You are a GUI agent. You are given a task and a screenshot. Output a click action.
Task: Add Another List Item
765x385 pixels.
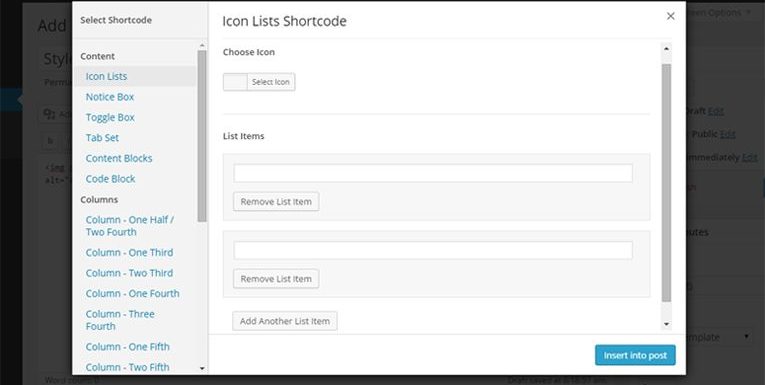click(285, 321)
